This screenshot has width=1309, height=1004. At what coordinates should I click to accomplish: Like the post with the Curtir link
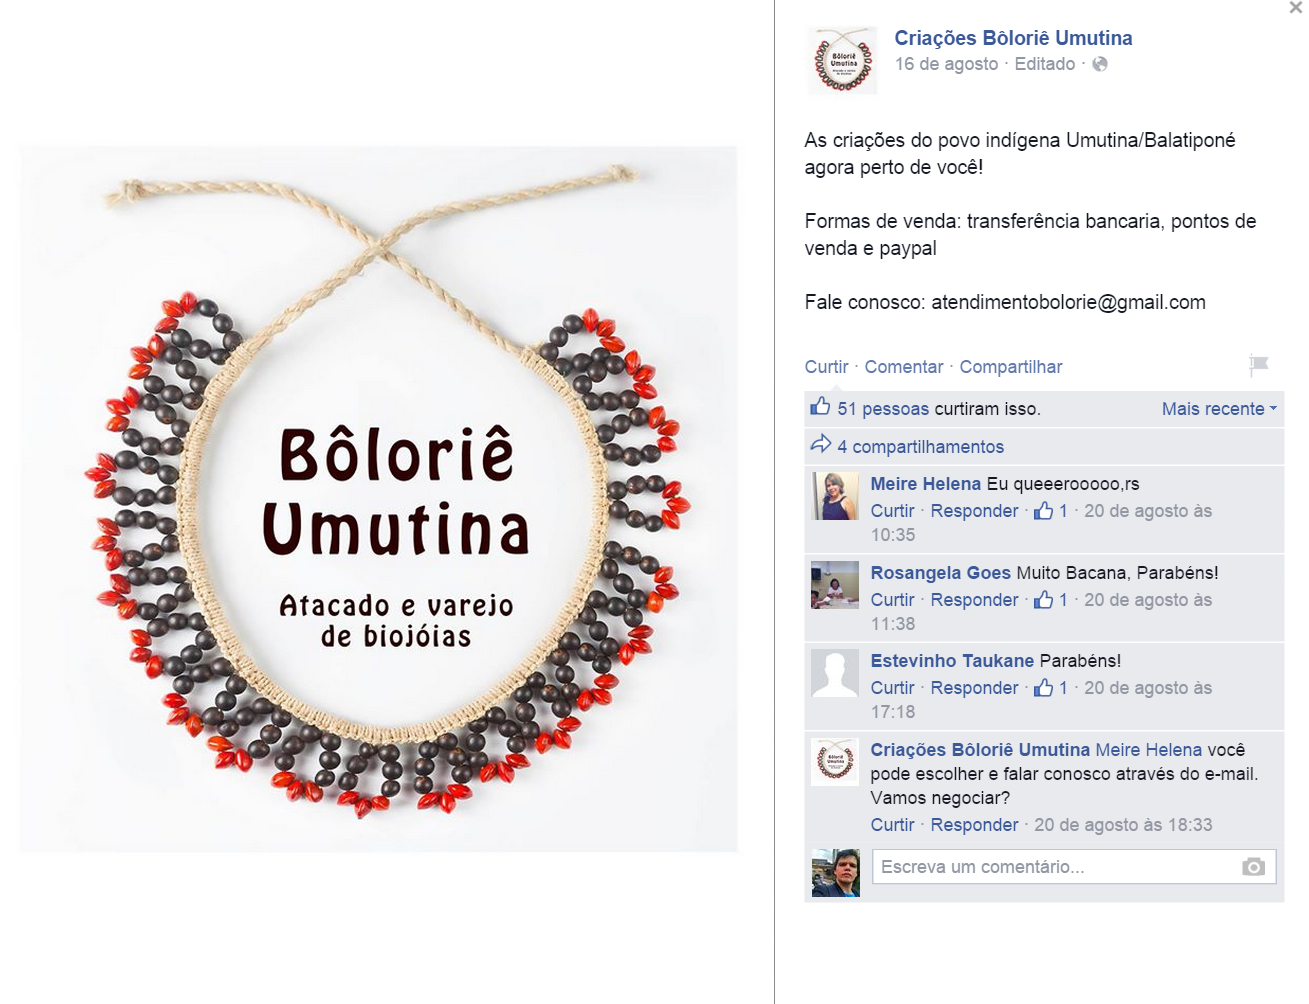826,367
